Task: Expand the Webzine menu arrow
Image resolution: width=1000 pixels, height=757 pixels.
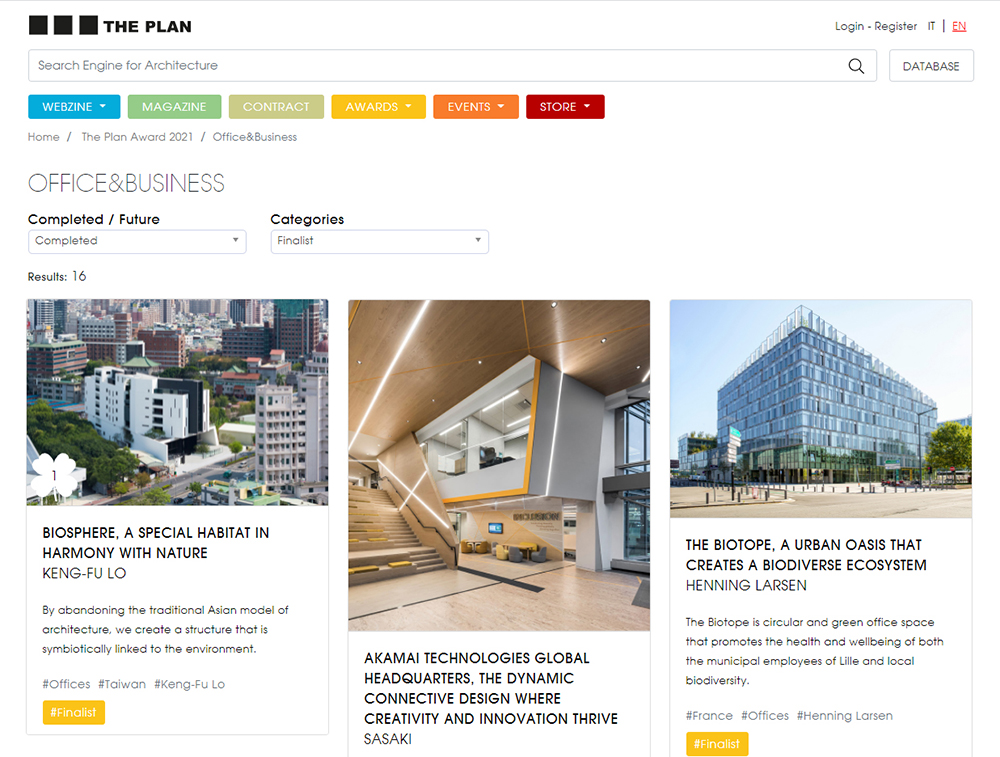Action: click(x=103, y=107)
